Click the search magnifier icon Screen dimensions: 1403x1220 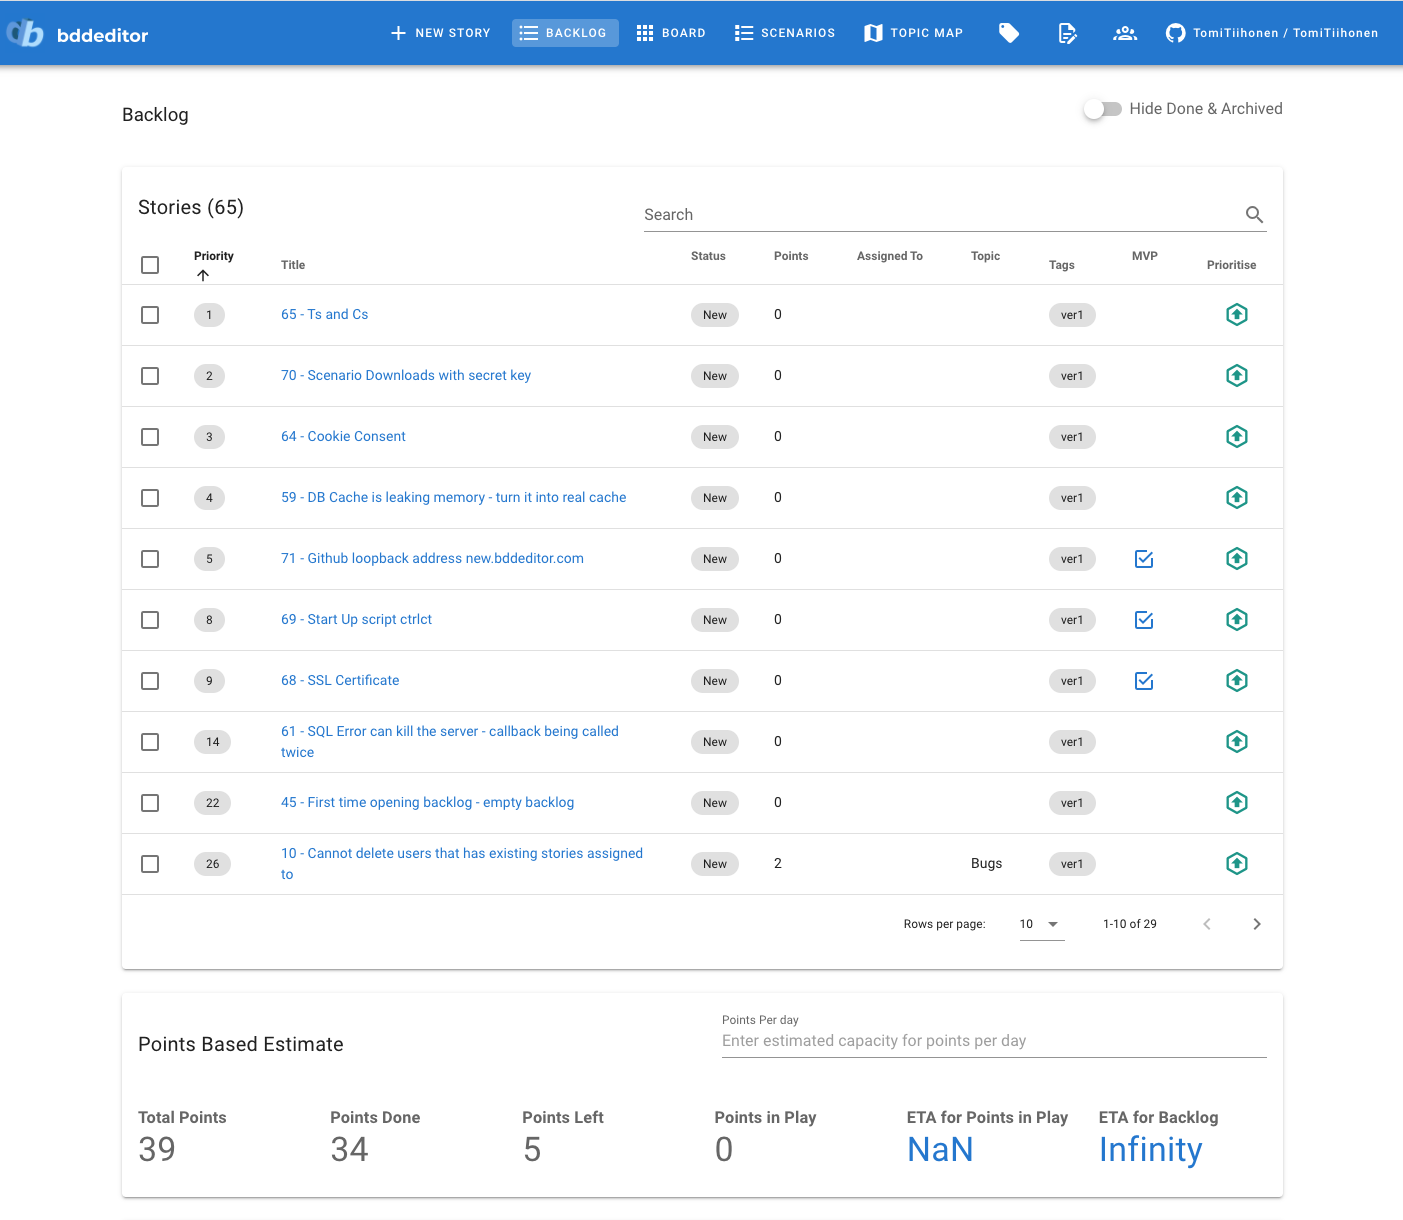(1254, 214)
